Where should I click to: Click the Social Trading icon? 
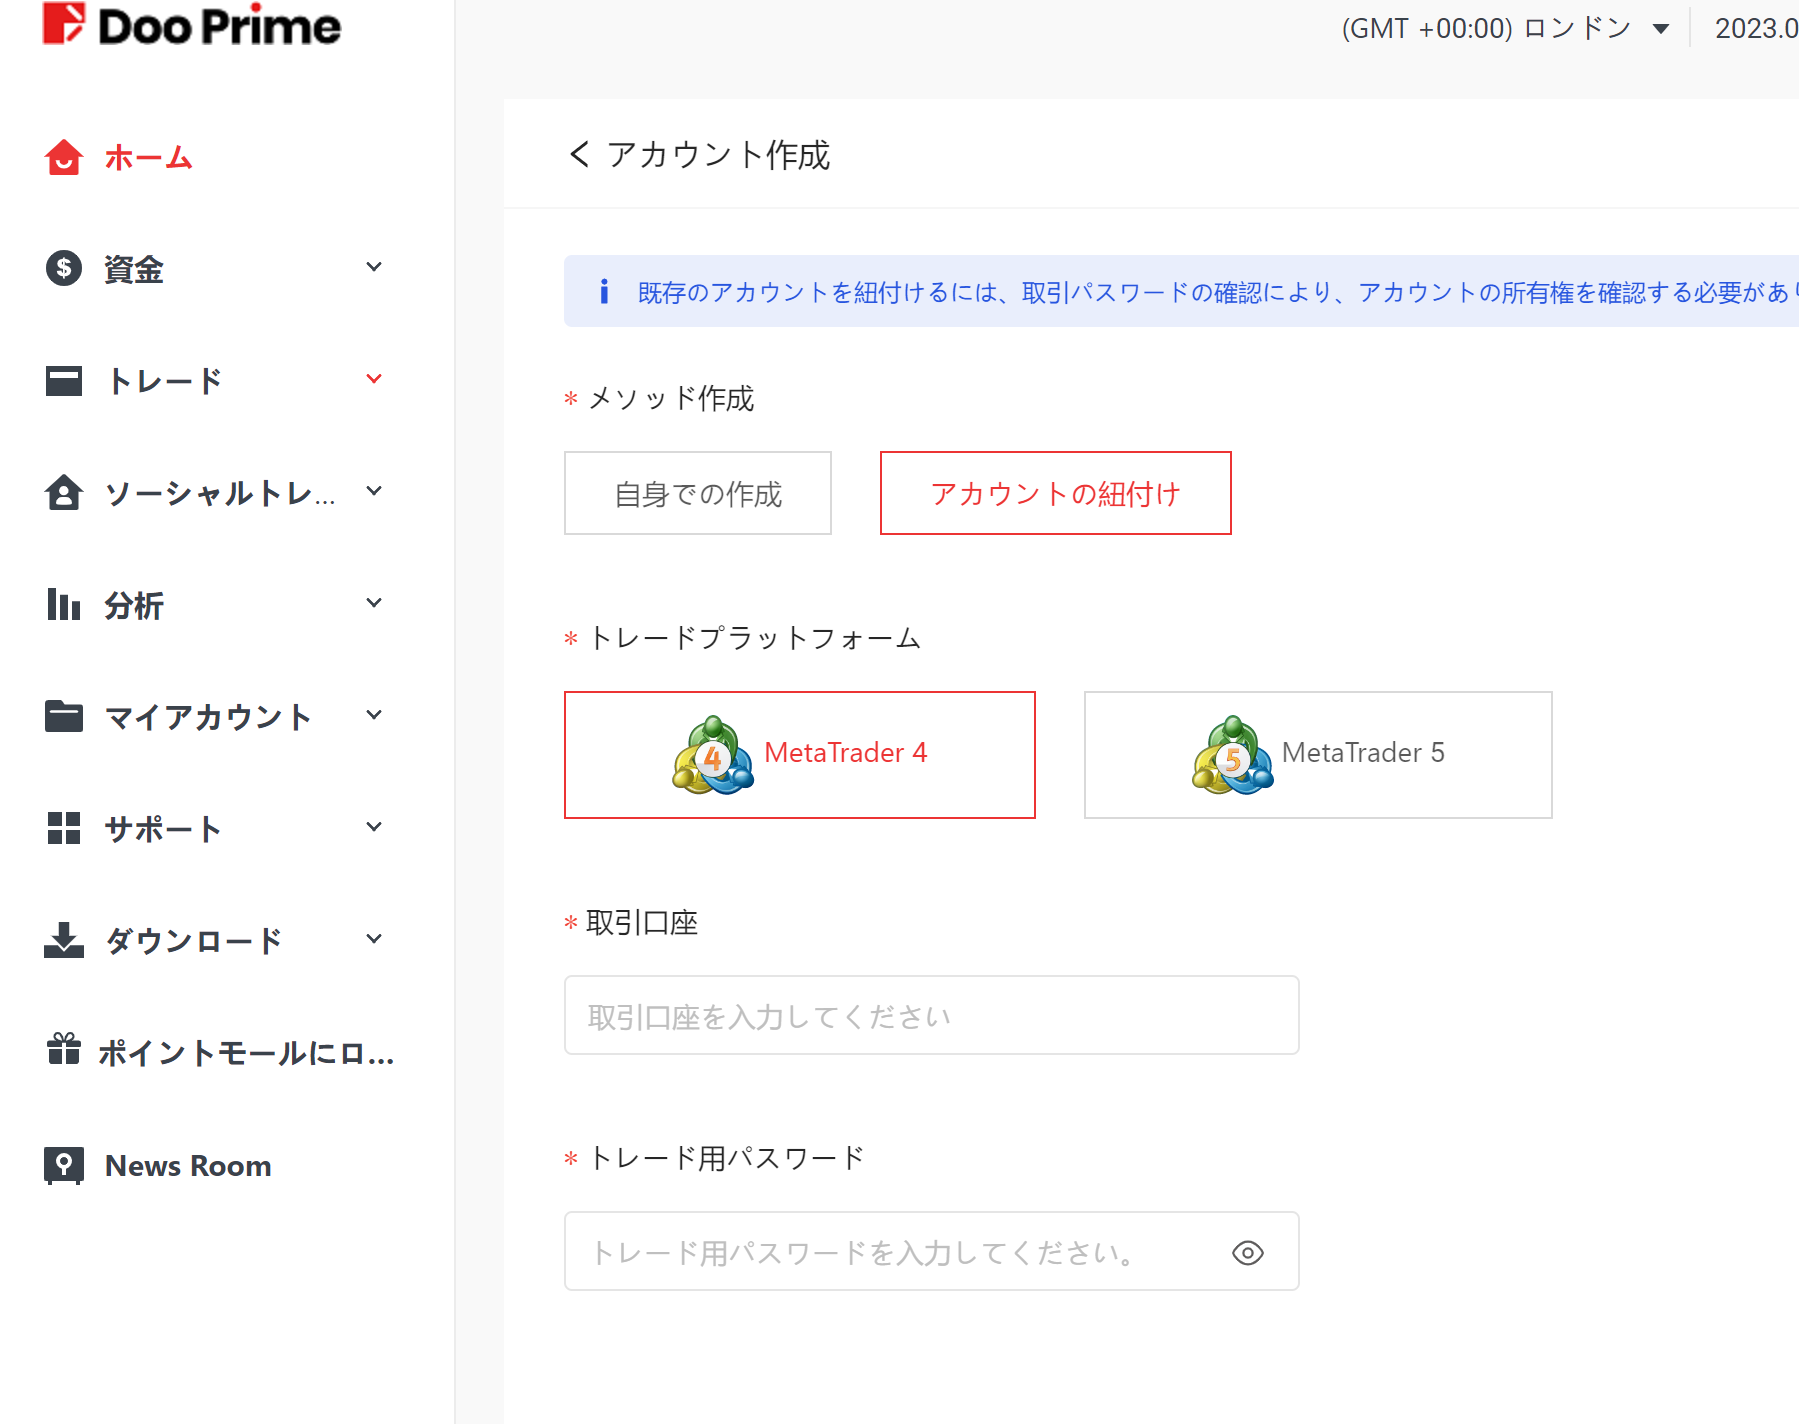[64, 492]
